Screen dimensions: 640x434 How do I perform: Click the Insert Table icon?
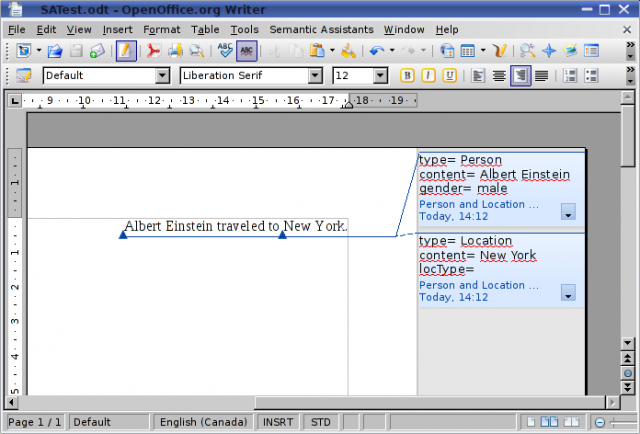click(468, 51)
